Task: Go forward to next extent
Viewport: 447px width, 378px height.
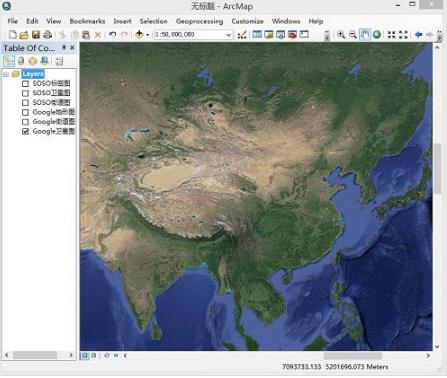Action: [x=430, y=34]
